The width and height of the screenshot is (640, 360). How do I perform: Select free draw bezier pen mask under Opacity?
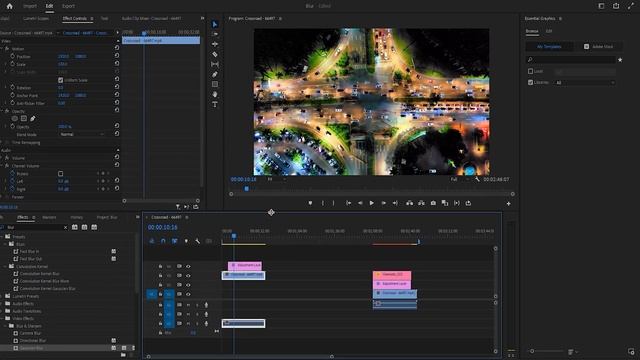(x=33, y=119)
